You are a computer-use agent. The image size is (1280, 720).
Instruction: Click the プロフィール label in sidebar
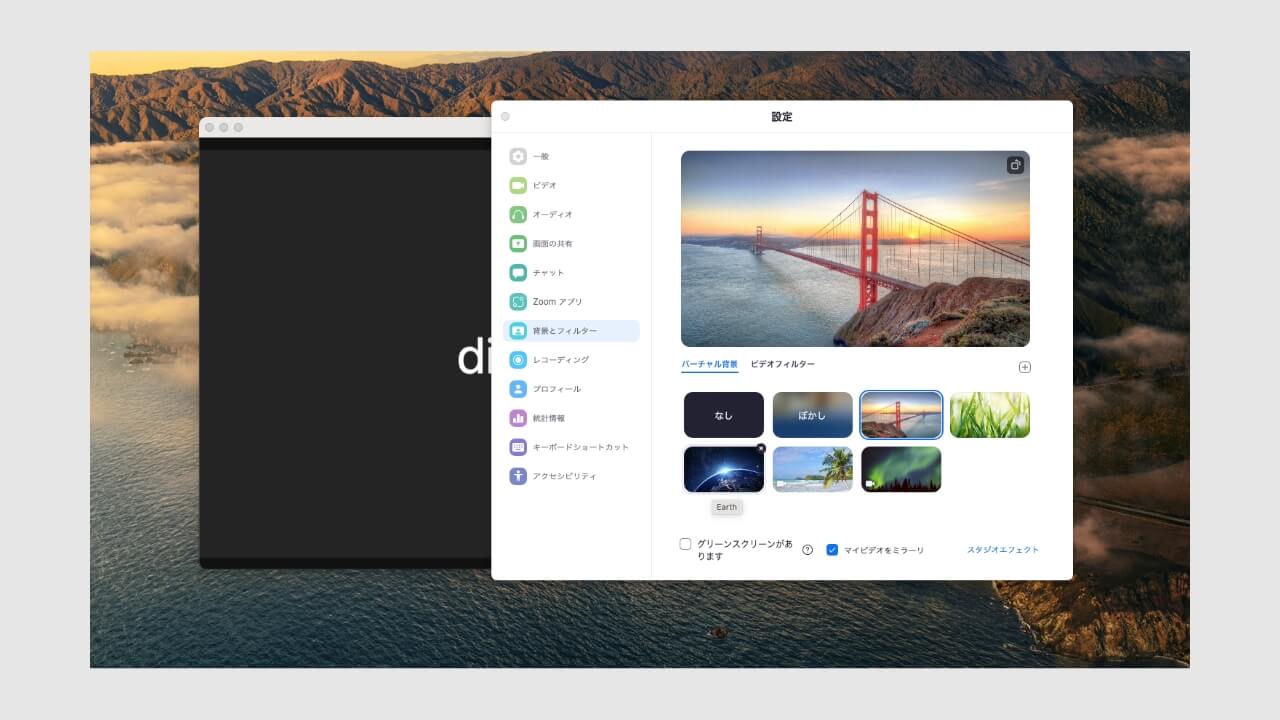pos(557,389)
